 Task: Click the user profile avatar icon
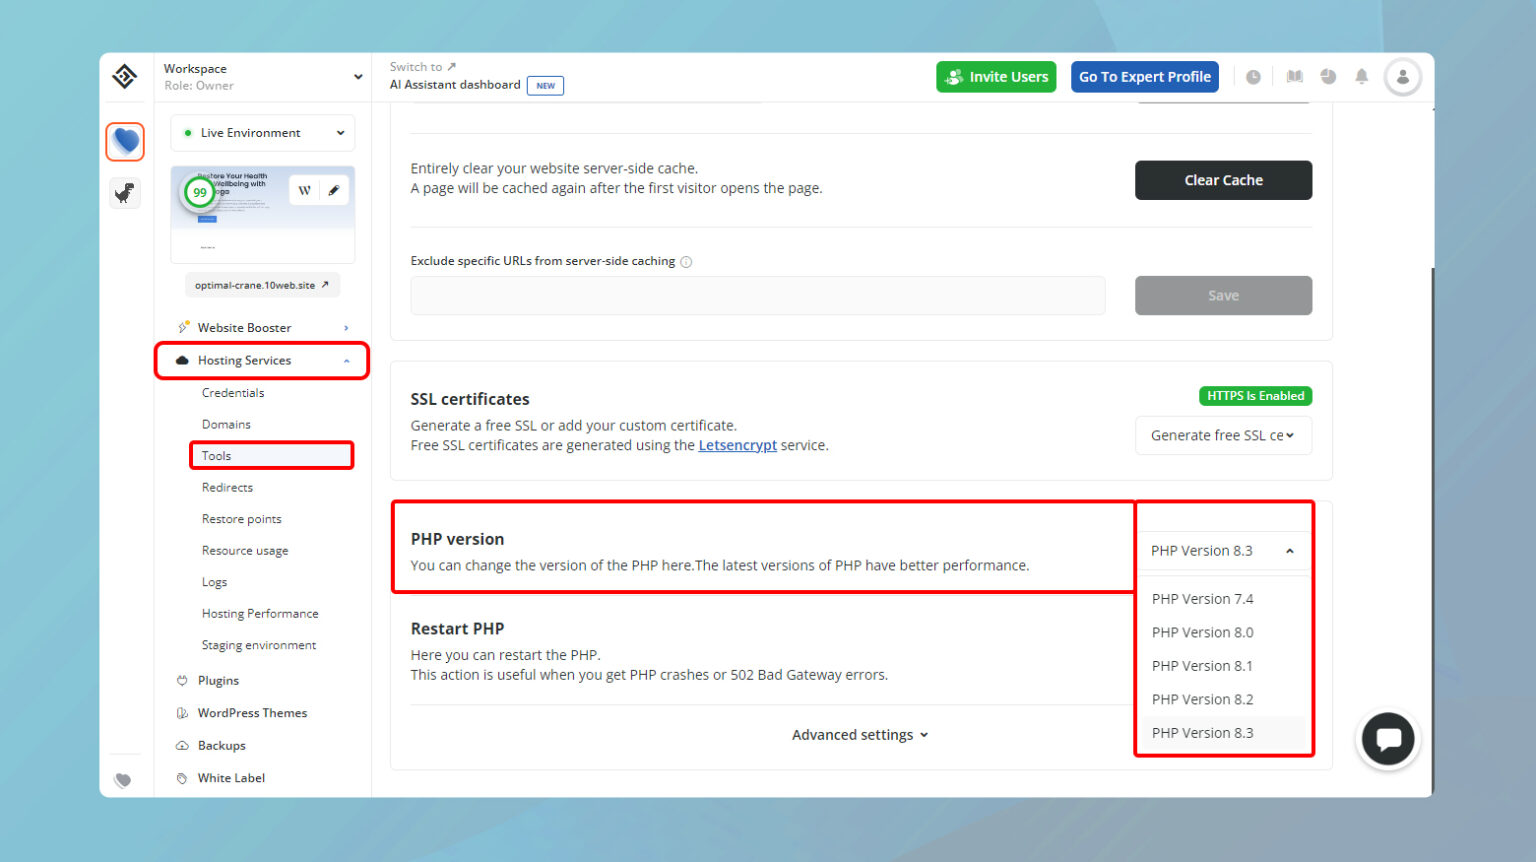point(1402,77)
